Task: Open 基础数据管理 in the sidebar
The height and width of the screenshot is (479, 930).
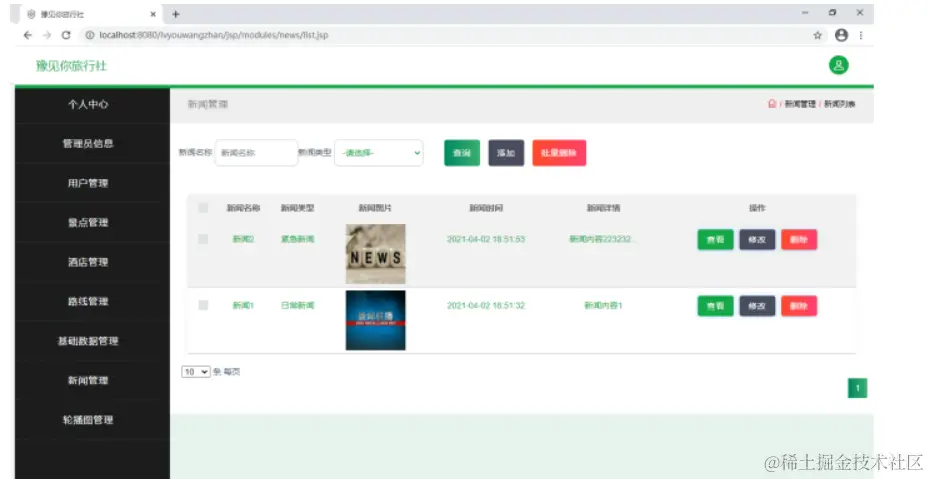Action: click(x=88, y=341)
